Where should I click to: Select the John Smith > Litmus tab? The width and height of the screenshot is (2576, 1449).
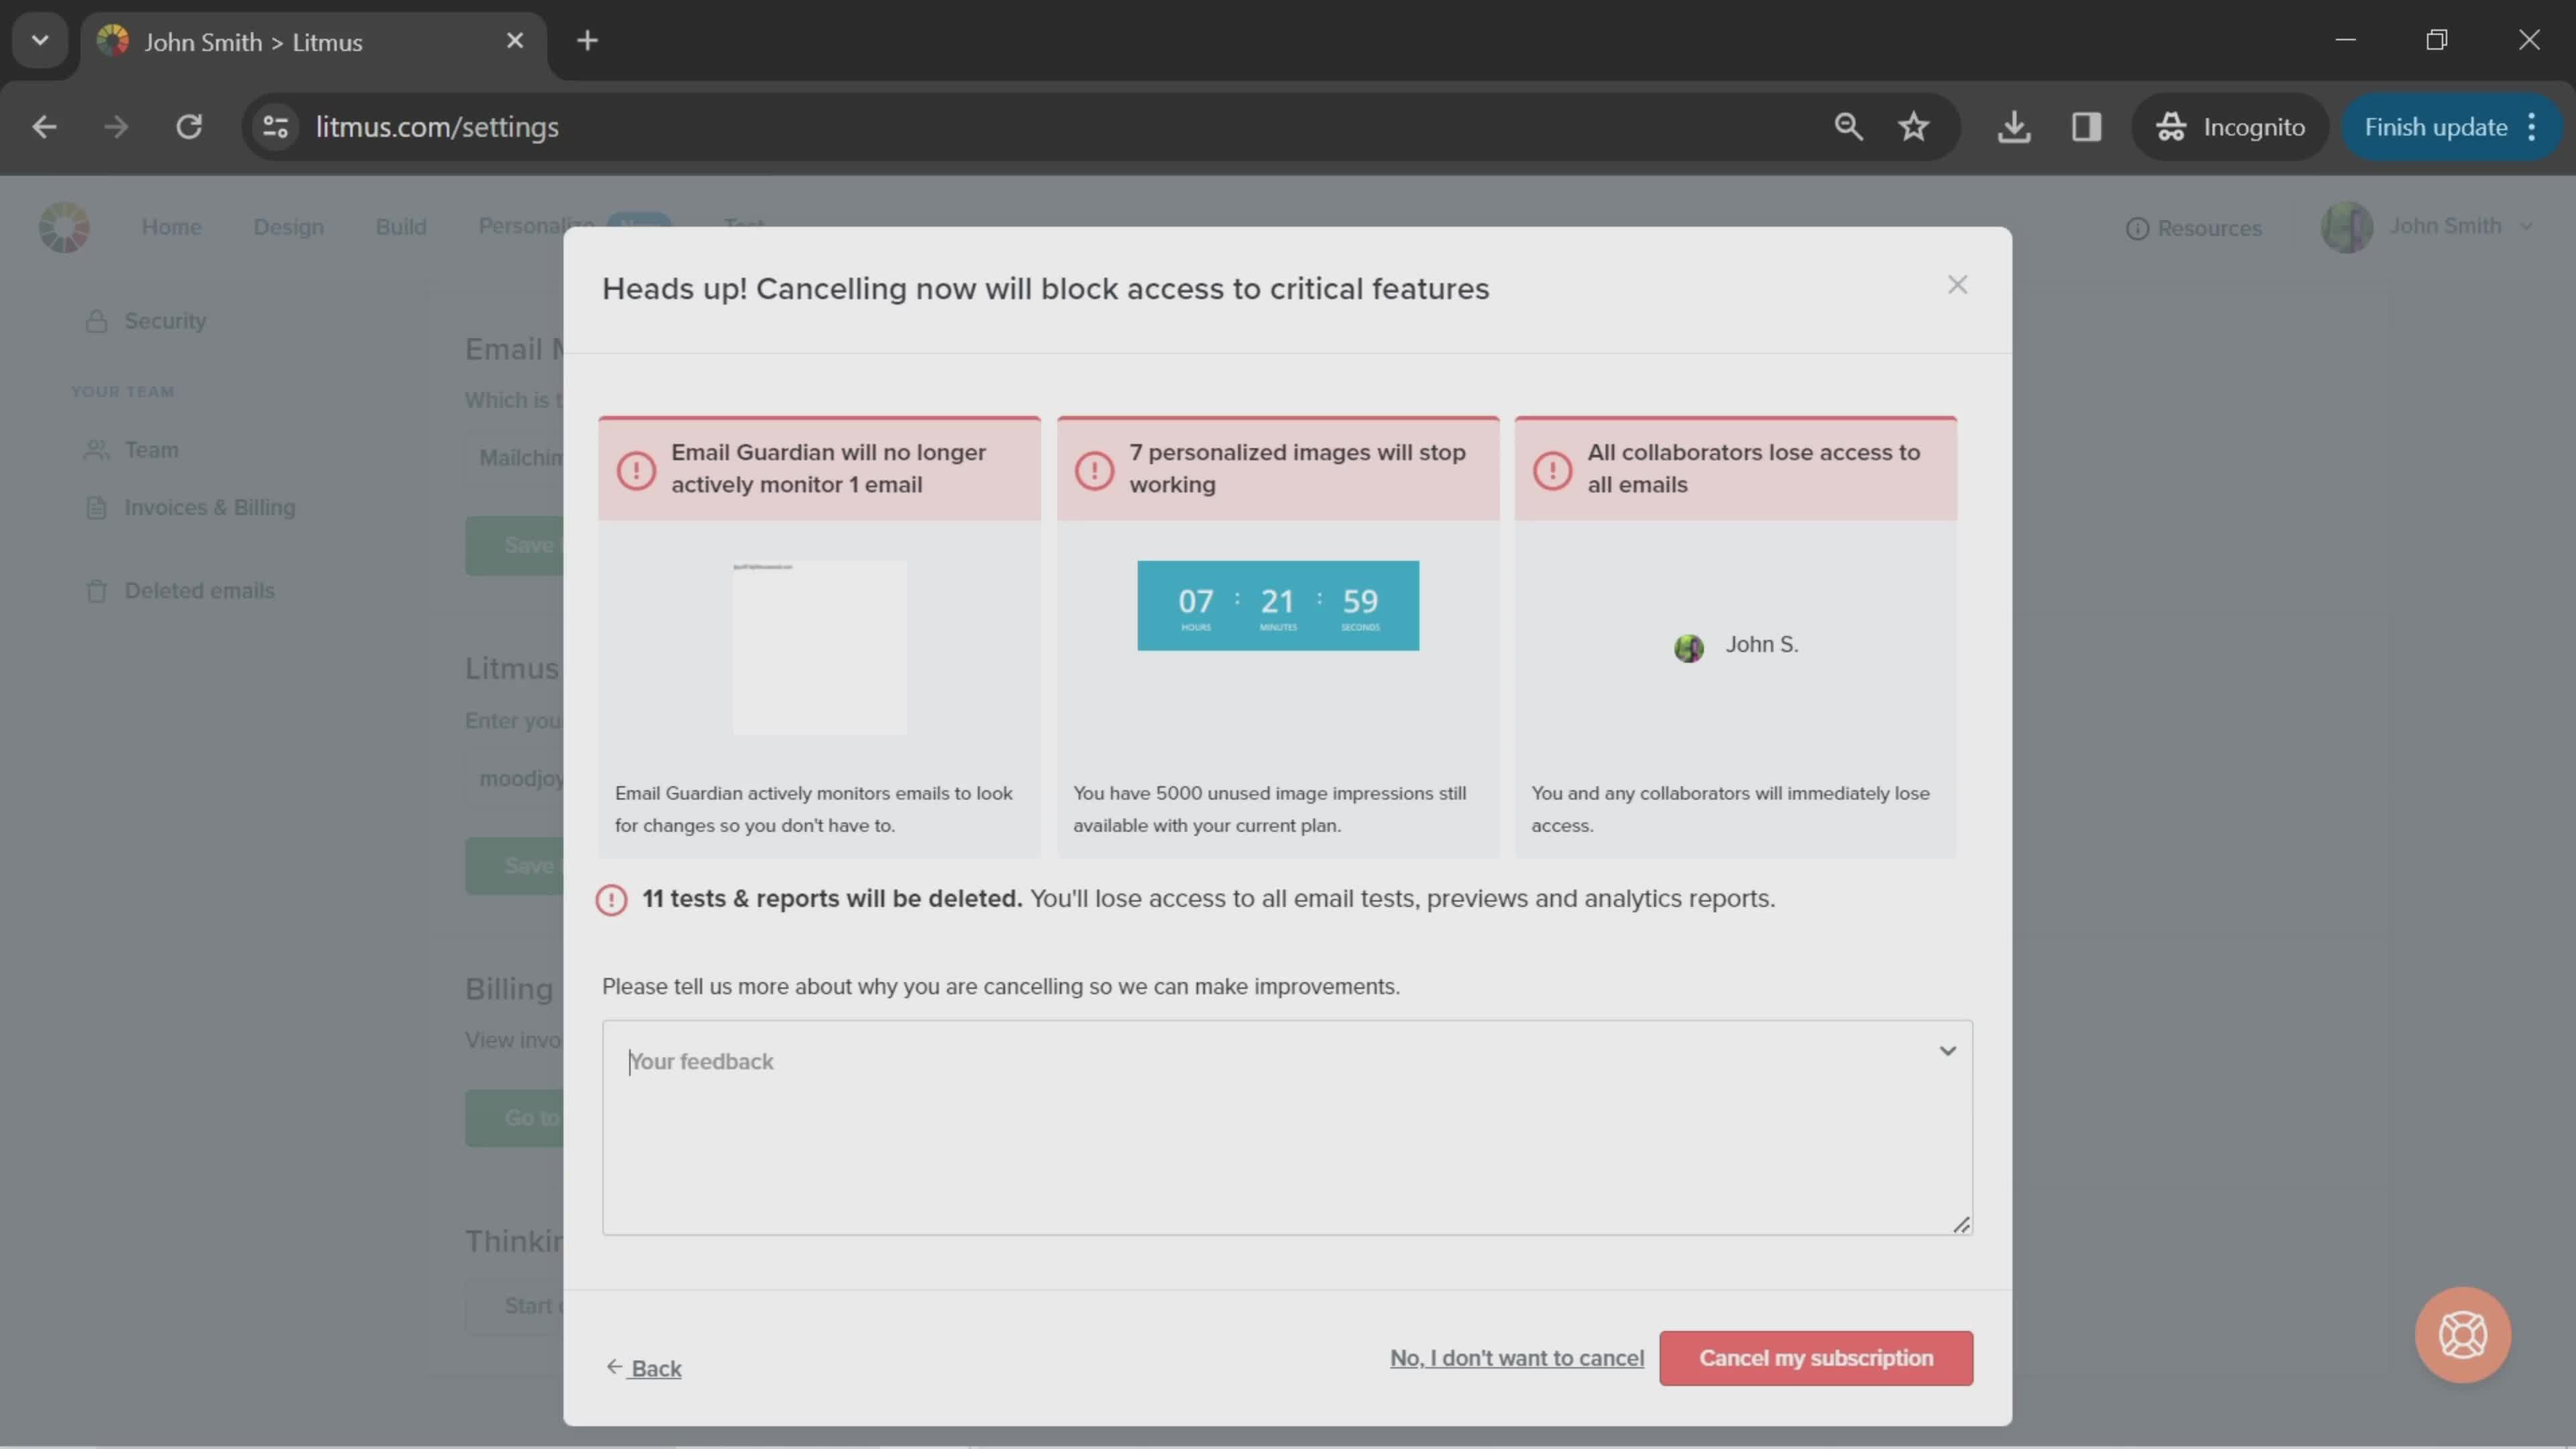(x=313, y=43)
